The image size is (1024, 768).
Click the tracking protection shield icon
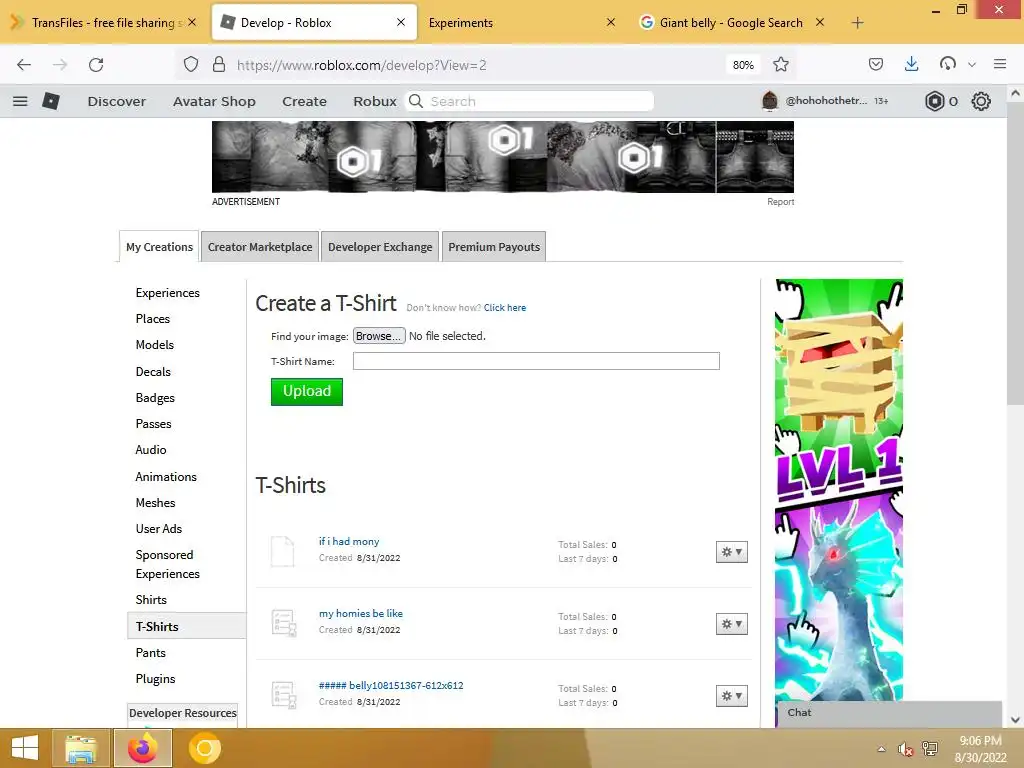pyautogui.click(x=191, y=64)
